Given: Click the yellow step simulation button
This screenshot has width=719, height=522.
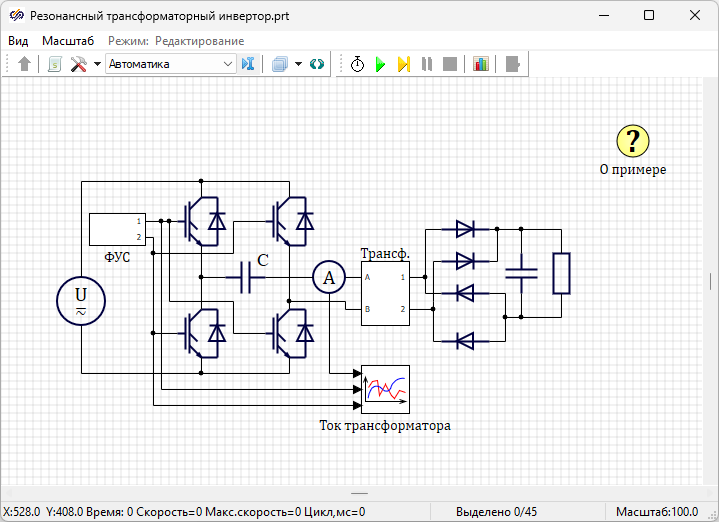Looking at the screenshot, I should point(404,64).
